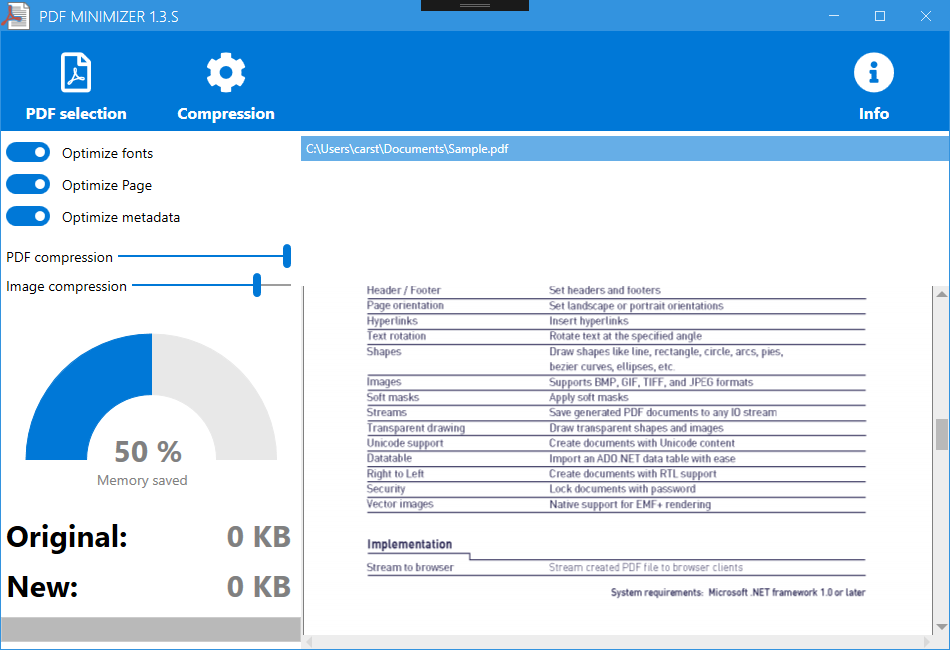Close the PDF Minimizer window
Viewport: 950px width, 650px height.
coord(926,16)
